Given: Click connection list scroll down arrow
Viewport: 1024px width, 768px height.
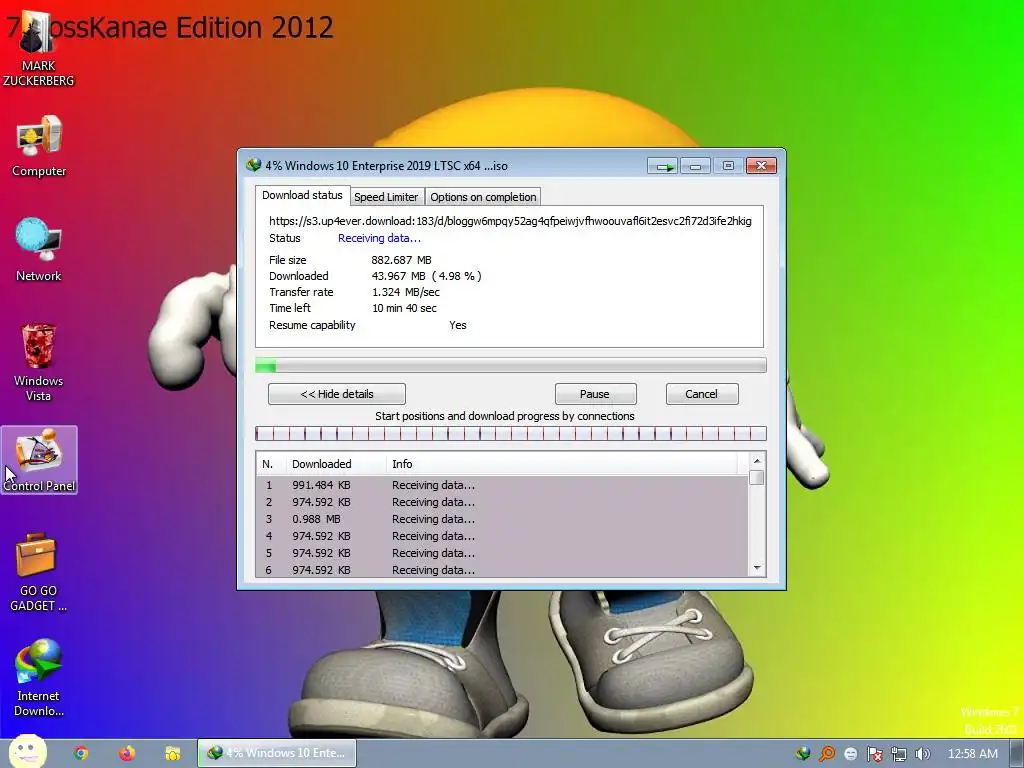Looking at the screenshot, I should pyautogui.click(x=757, y=568).
